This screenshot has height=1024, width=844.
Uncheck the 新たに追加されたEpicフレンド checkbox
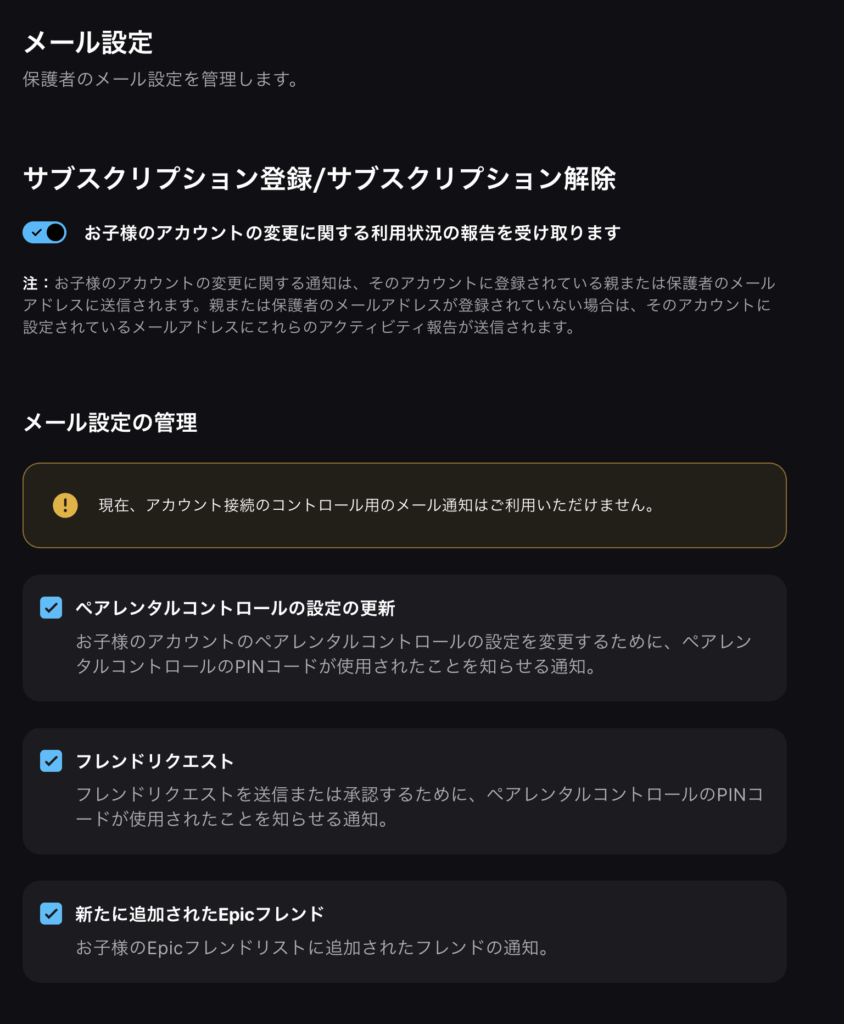(51, 914)
